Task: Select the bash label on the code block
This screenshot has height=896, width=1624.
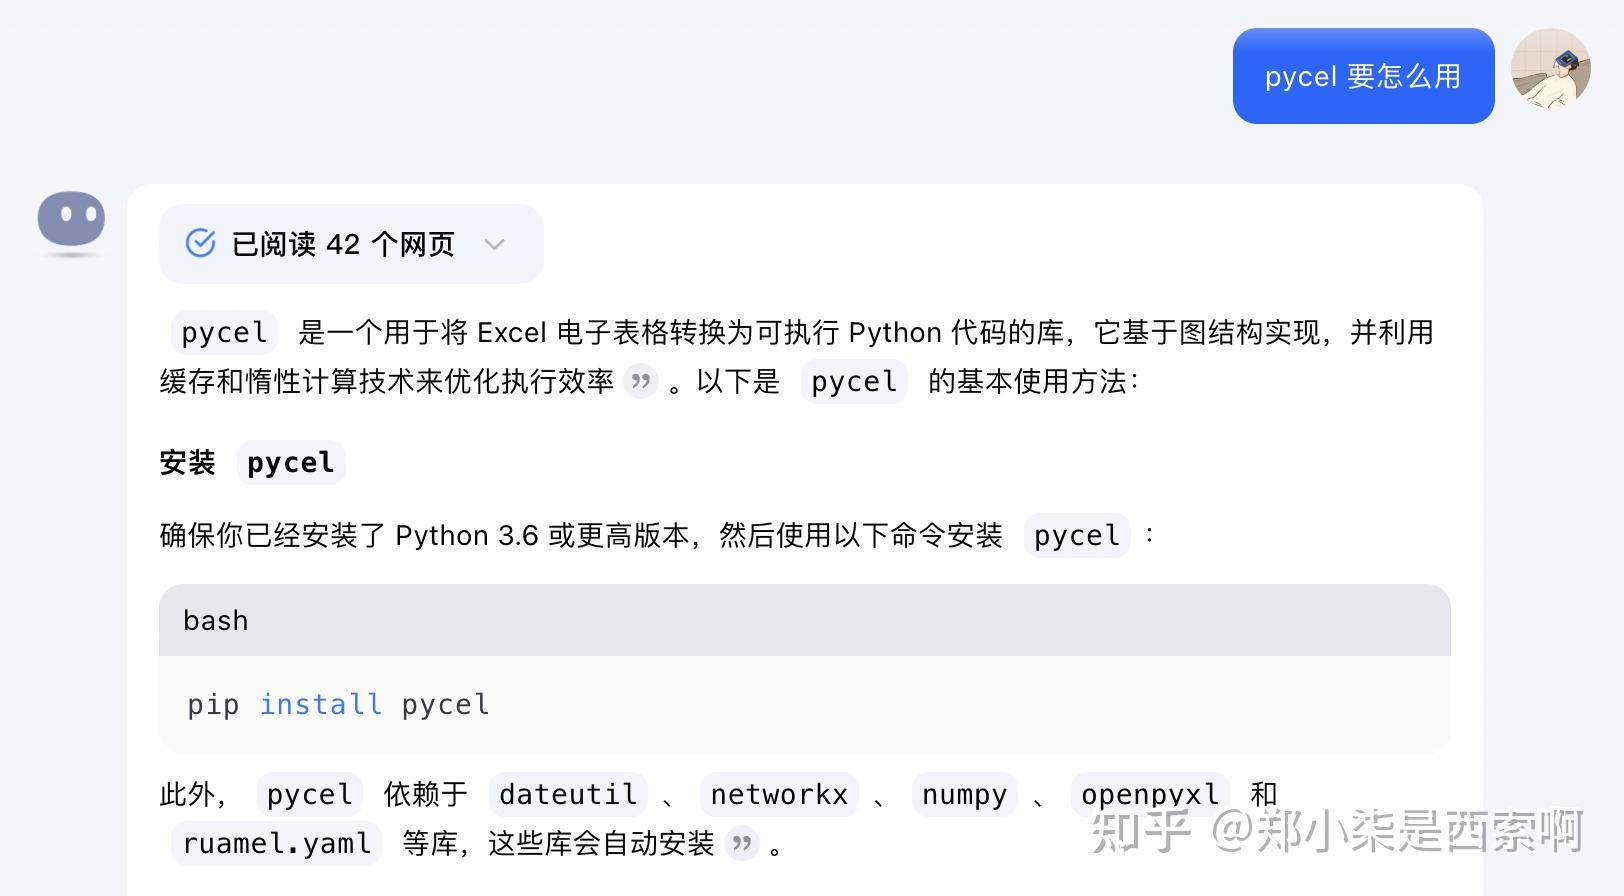Action: coord(214,620)
